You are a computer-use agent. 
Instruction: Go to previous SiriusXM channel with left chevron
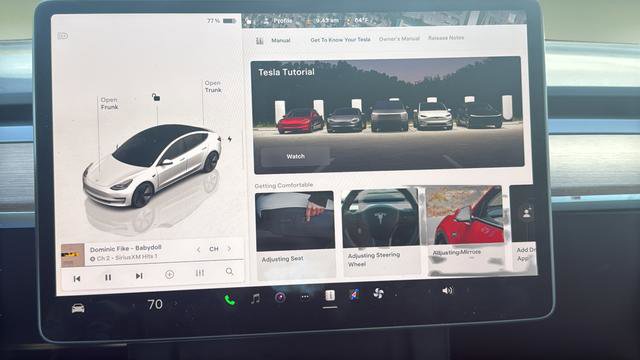198,249
